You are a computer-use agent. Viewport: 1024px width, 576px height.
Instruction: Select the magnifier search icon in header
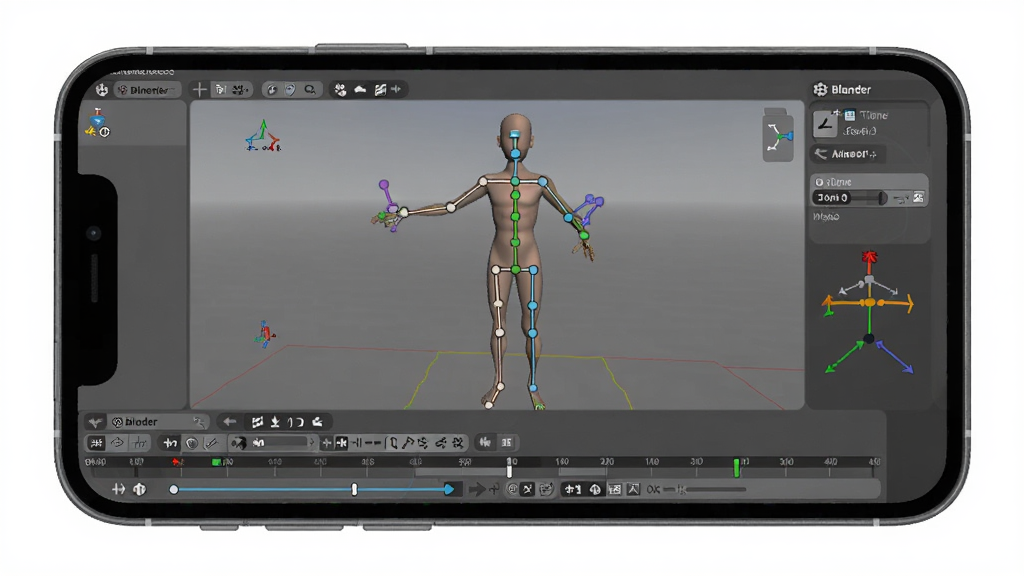(x=310, y=89)
